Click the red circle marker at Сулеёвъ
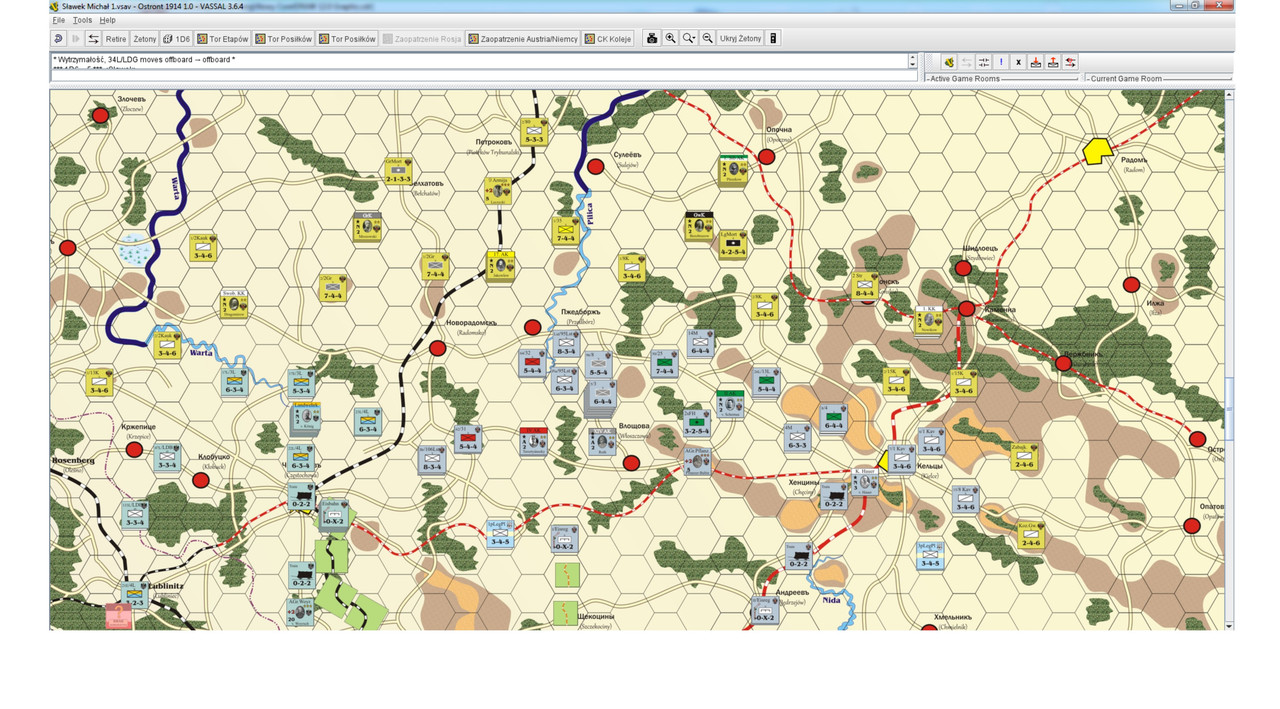Screen dimensions: 1280x709 (595, 167)
